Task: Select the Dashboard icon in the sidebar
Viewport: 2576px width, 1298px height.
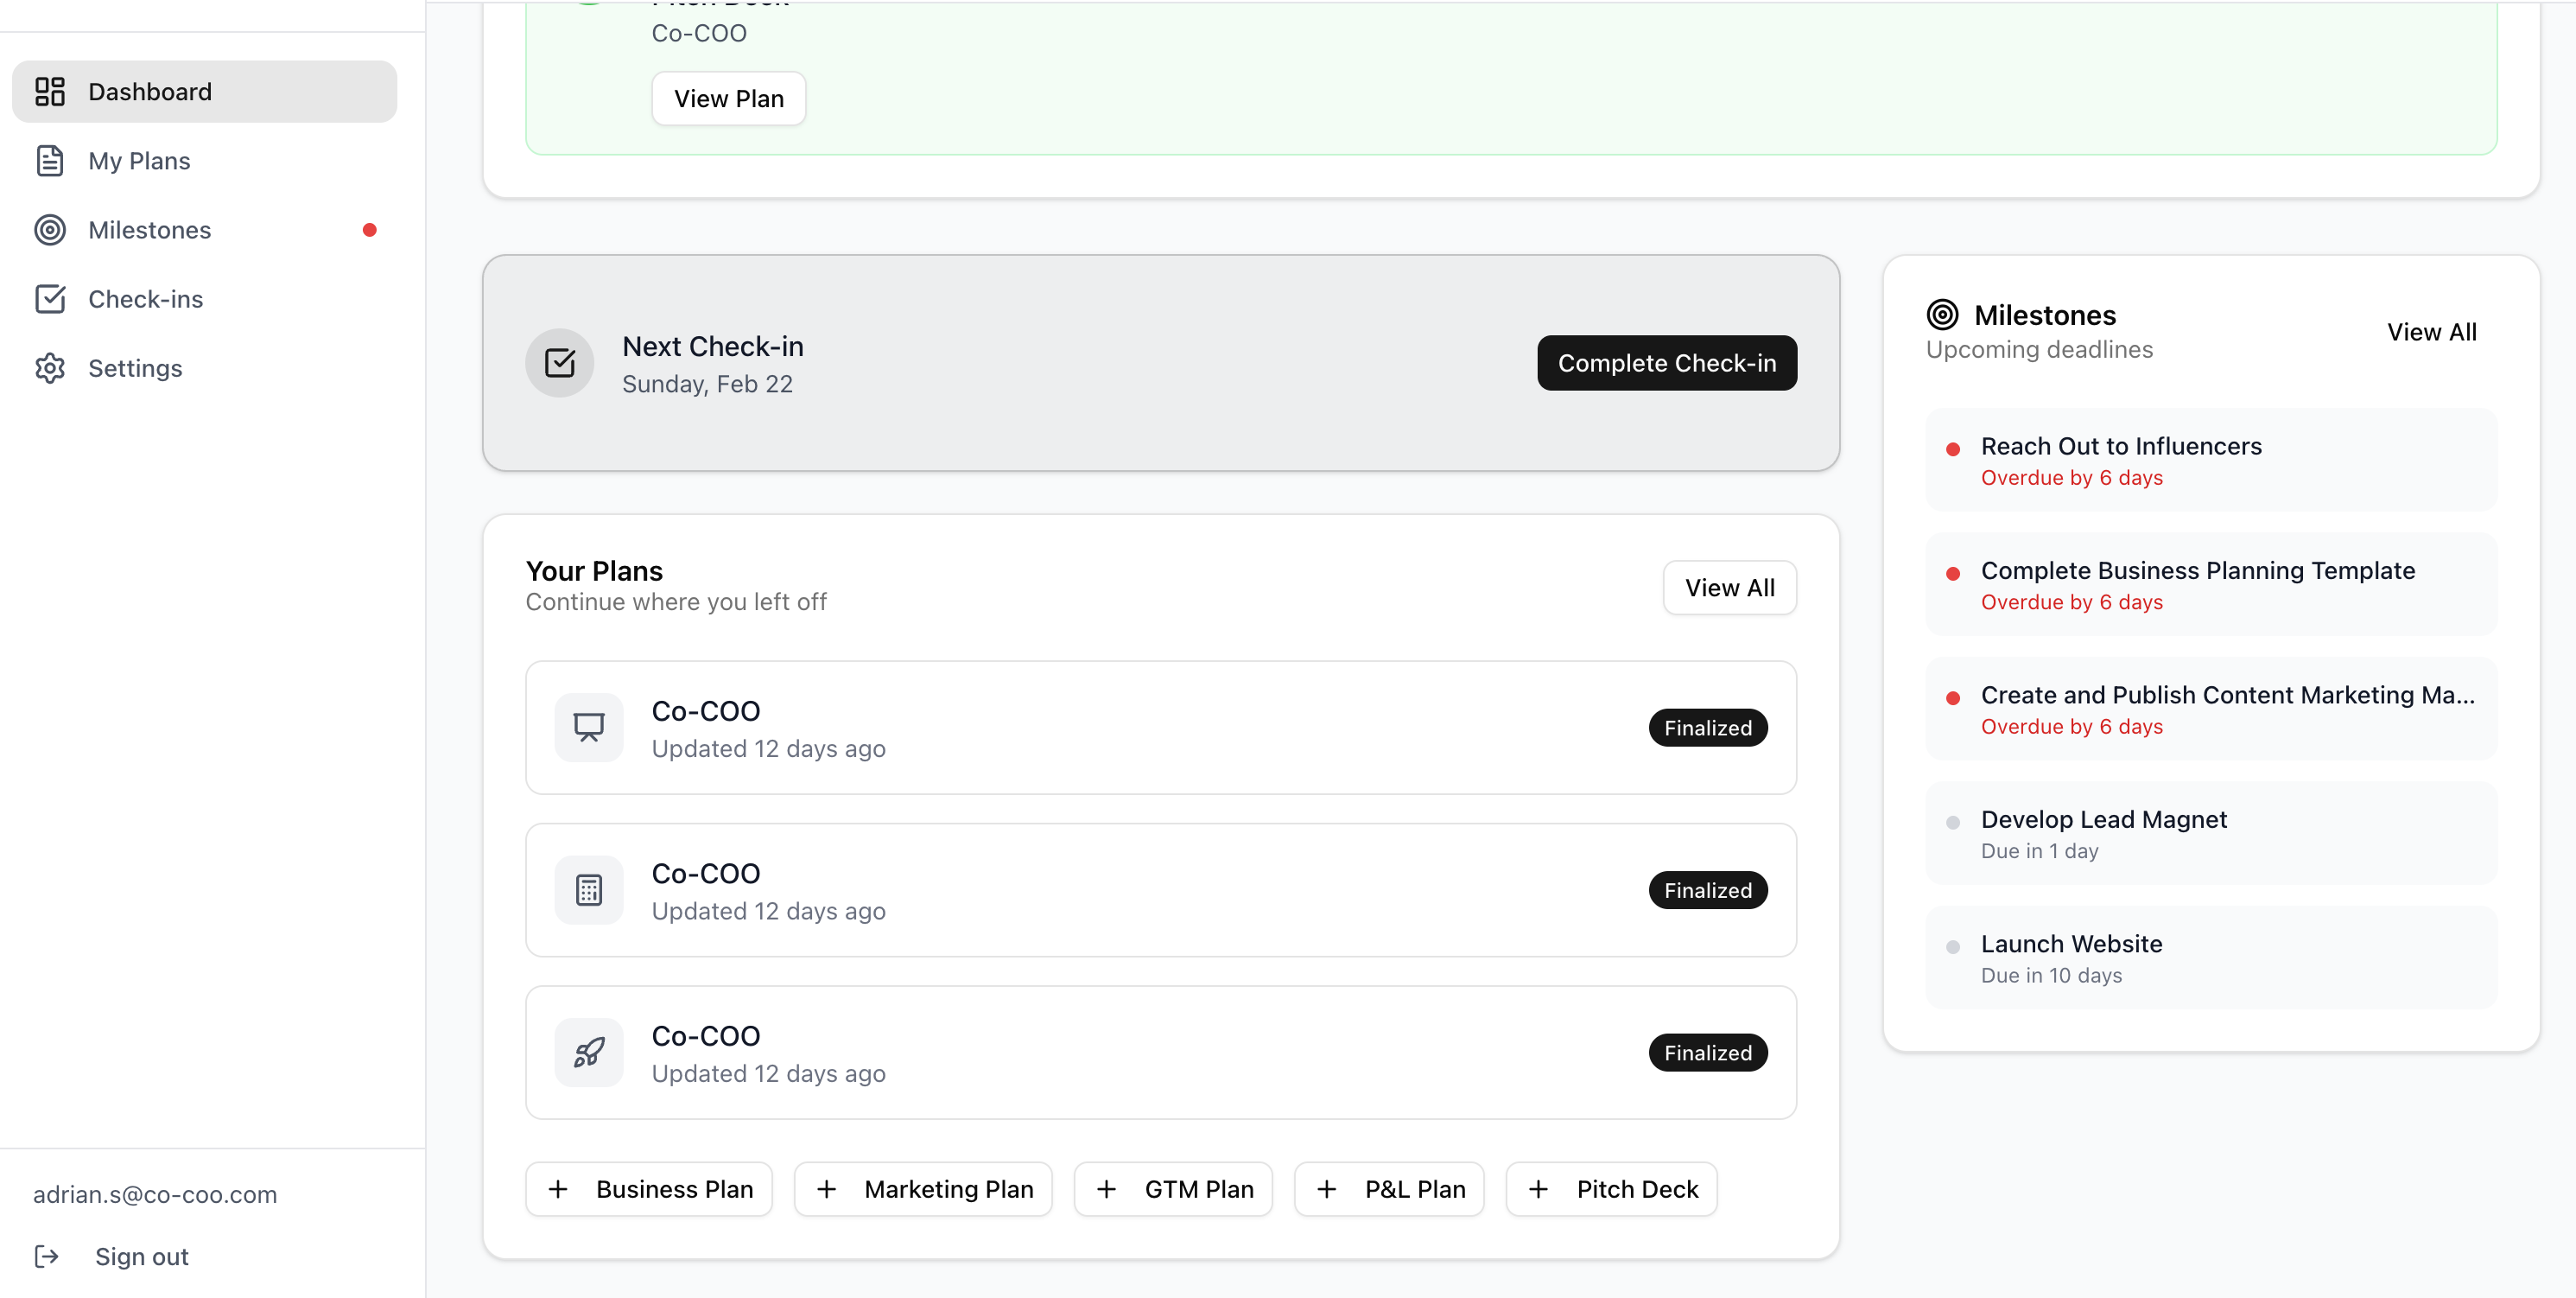Action: click(51, 91)
